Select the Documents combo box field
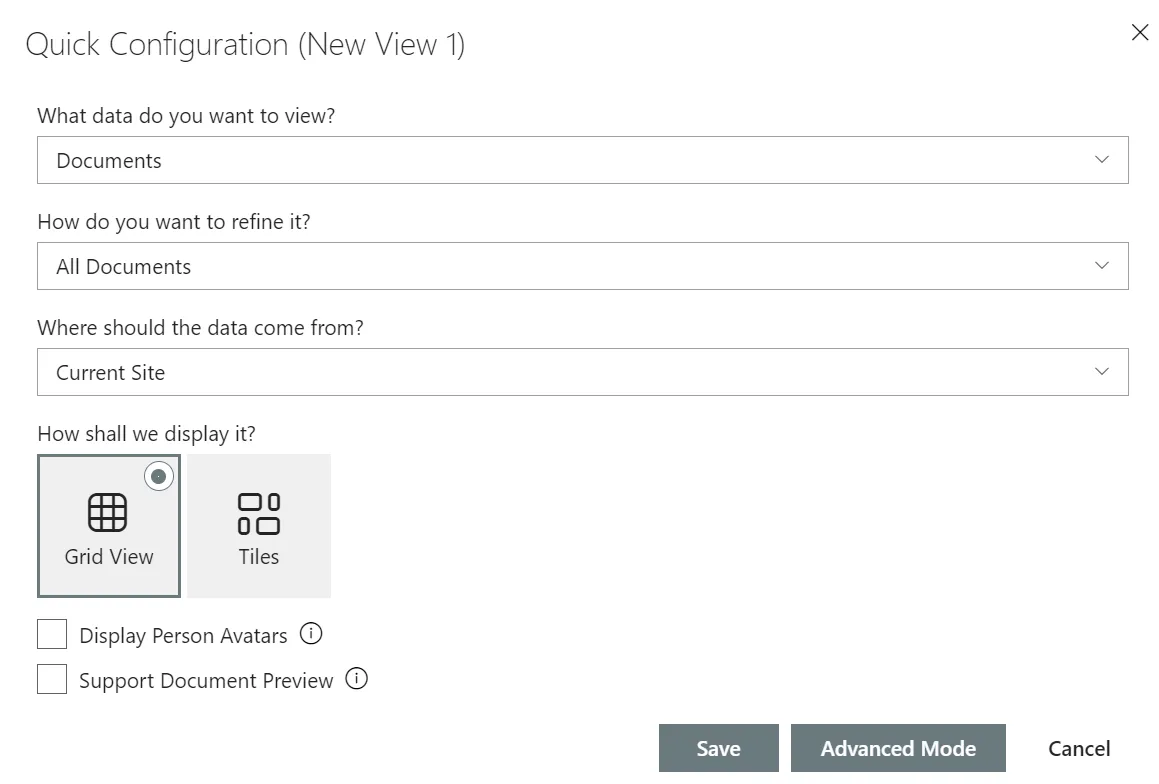1159x784 pixels. coord(400,160)
